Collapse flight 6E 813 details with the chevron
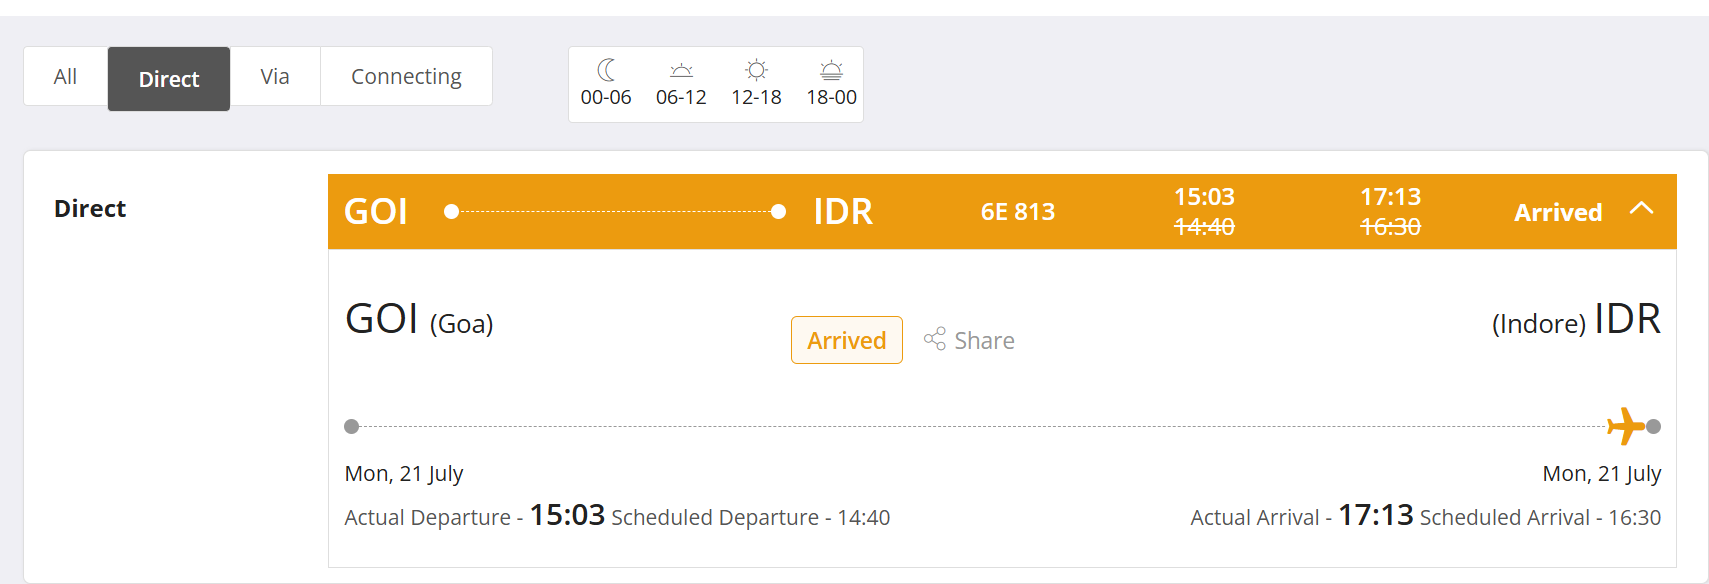This screenshot has height=584, width=1709. click(1641, 209)
